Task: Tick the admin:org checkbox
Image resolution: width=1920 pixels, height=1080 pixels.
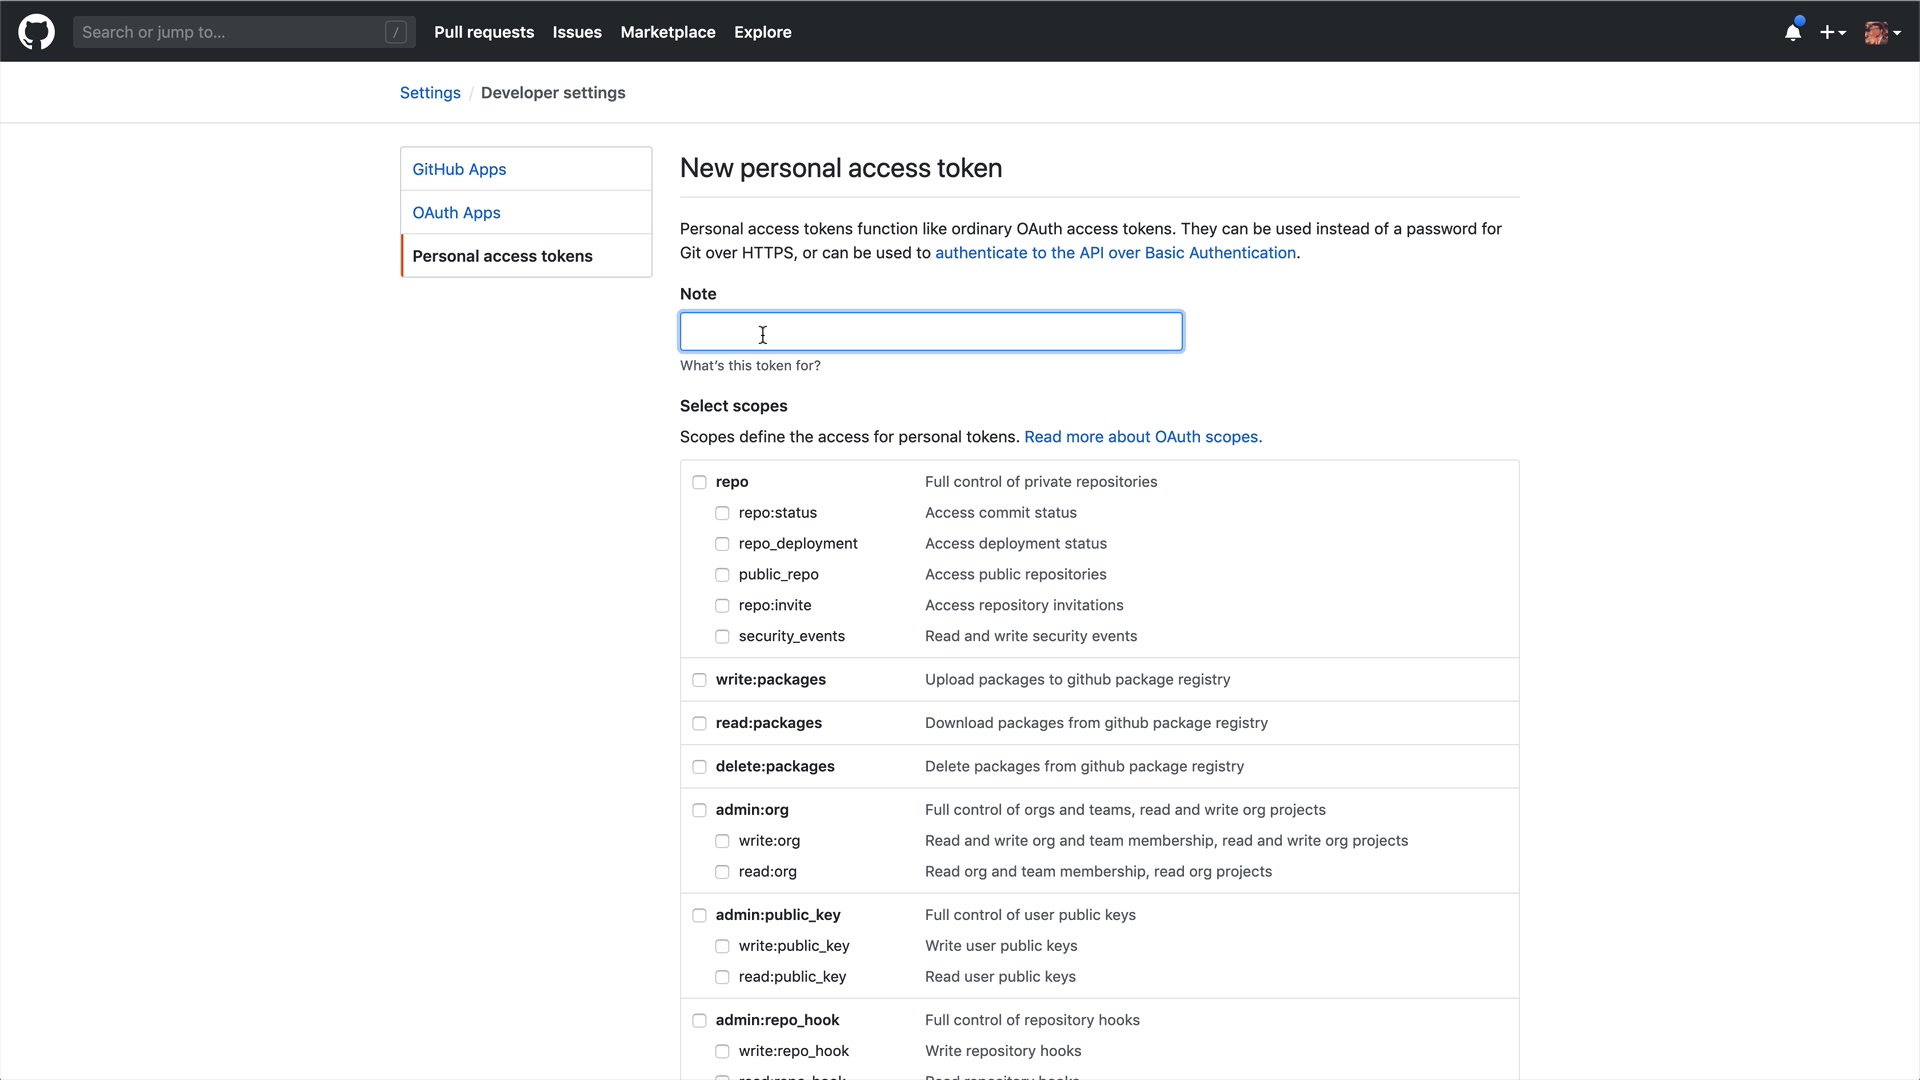Action: click(x=699, y=810)
